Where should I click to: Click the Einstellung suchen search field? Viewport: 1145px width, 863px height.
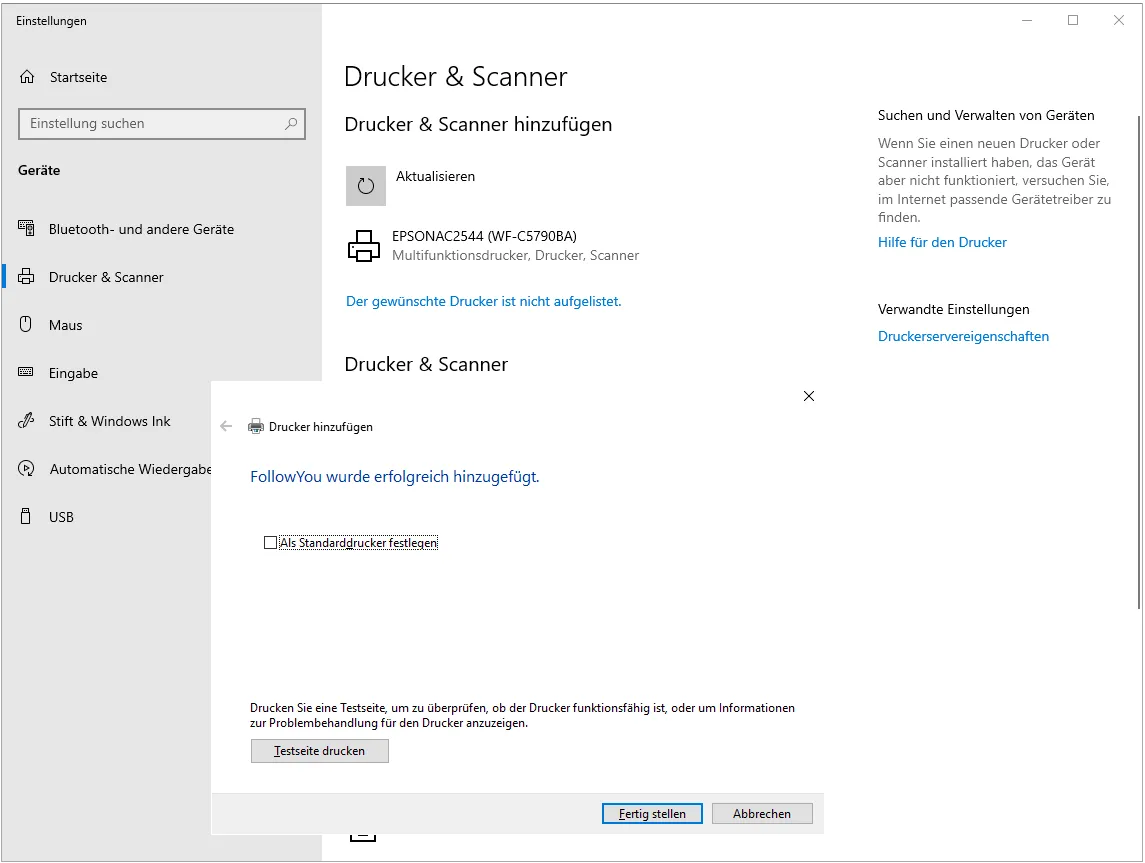coord(150,124)
